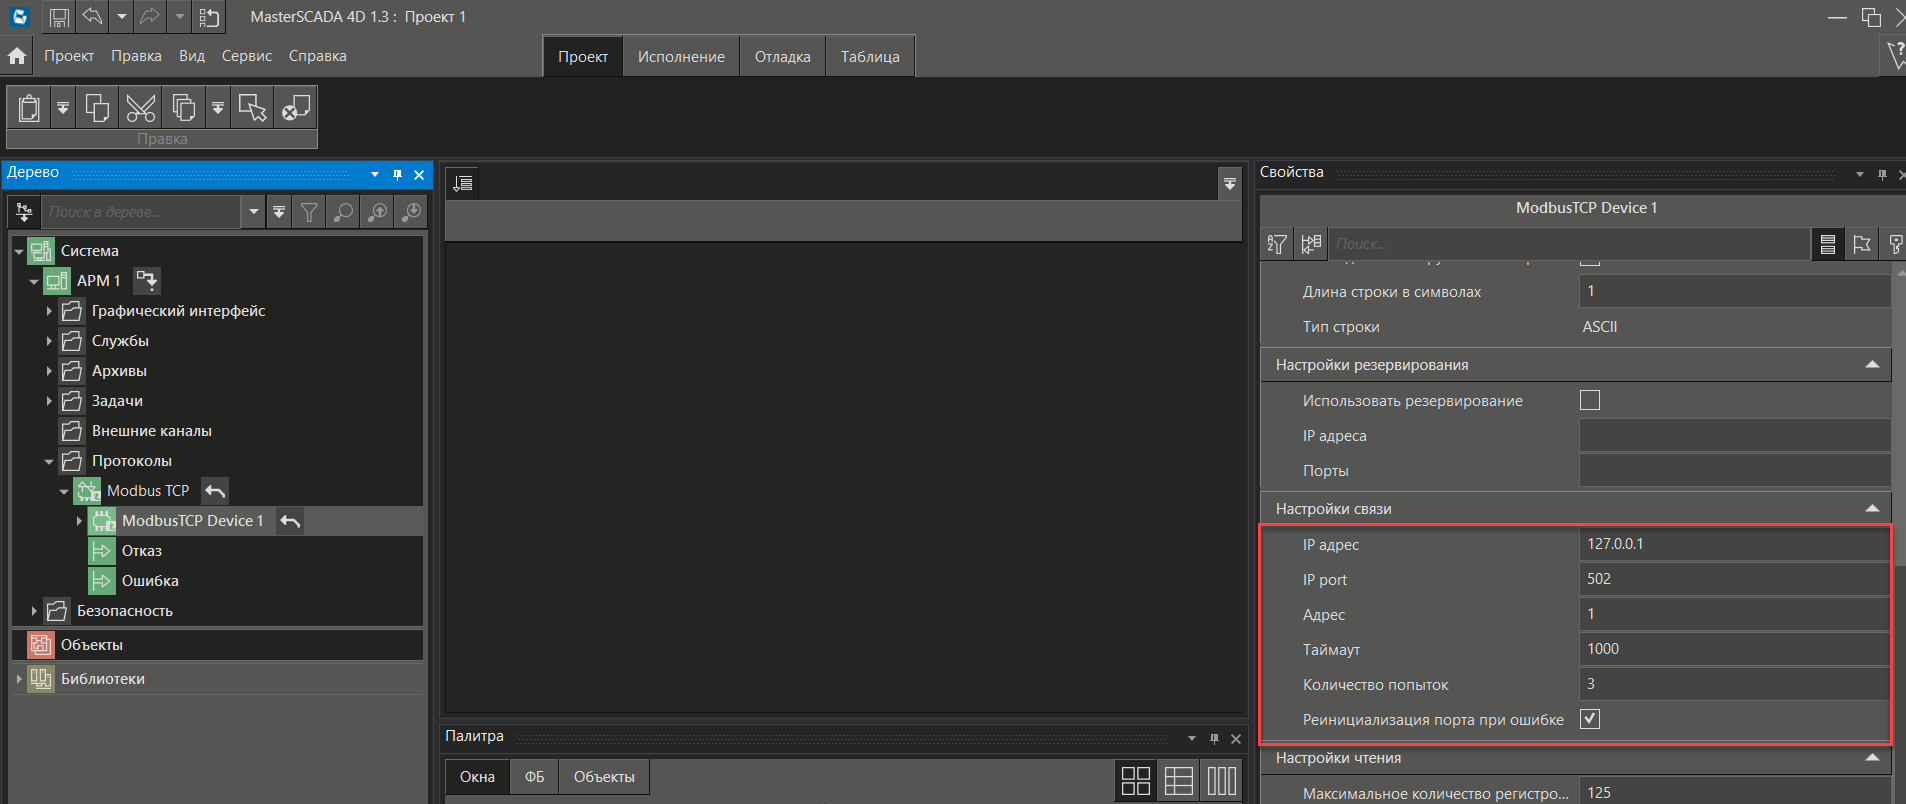
Task: Open the paste options dropdown
Action: [x=62, y=107]
